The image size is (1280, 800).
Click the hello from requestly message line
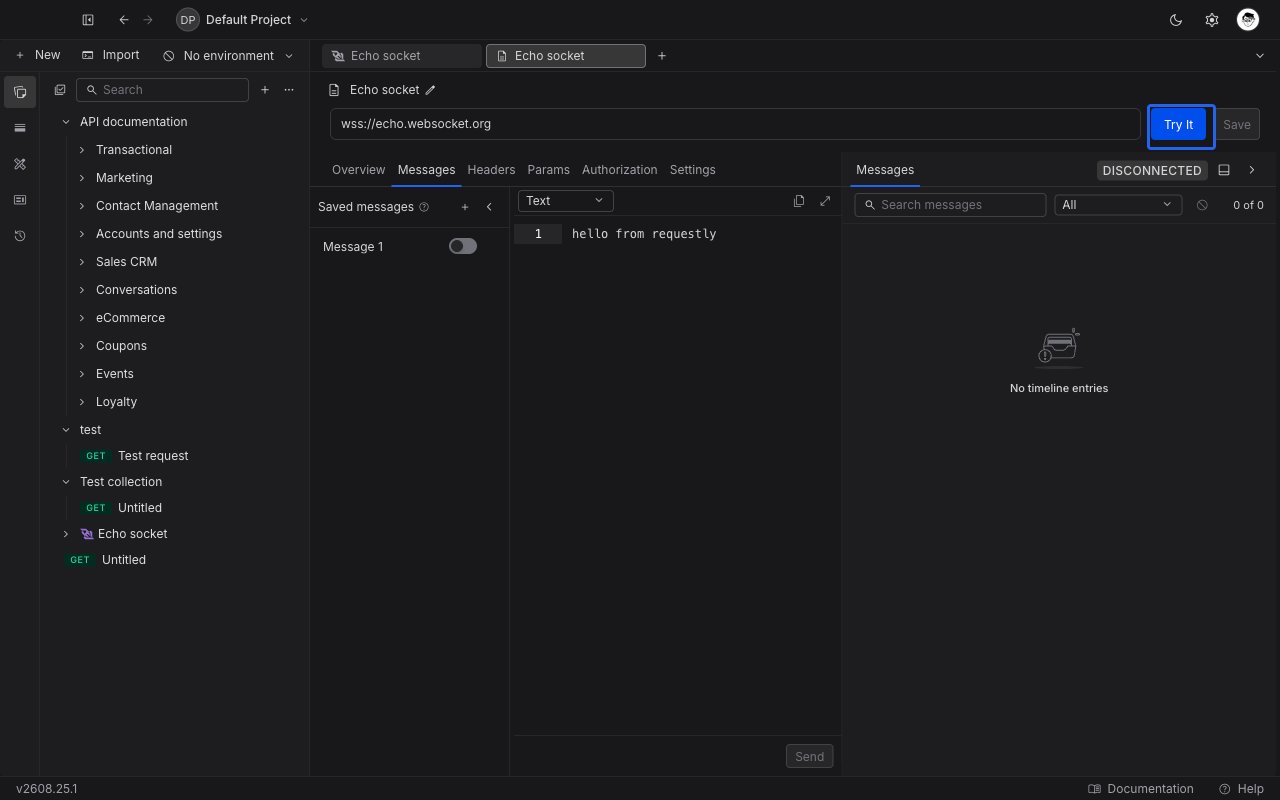(x=644, y=234)
